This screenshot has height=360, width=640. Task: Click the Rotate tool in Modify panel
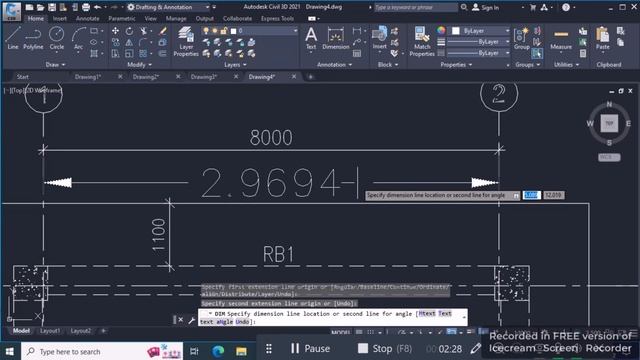[129, 31]
